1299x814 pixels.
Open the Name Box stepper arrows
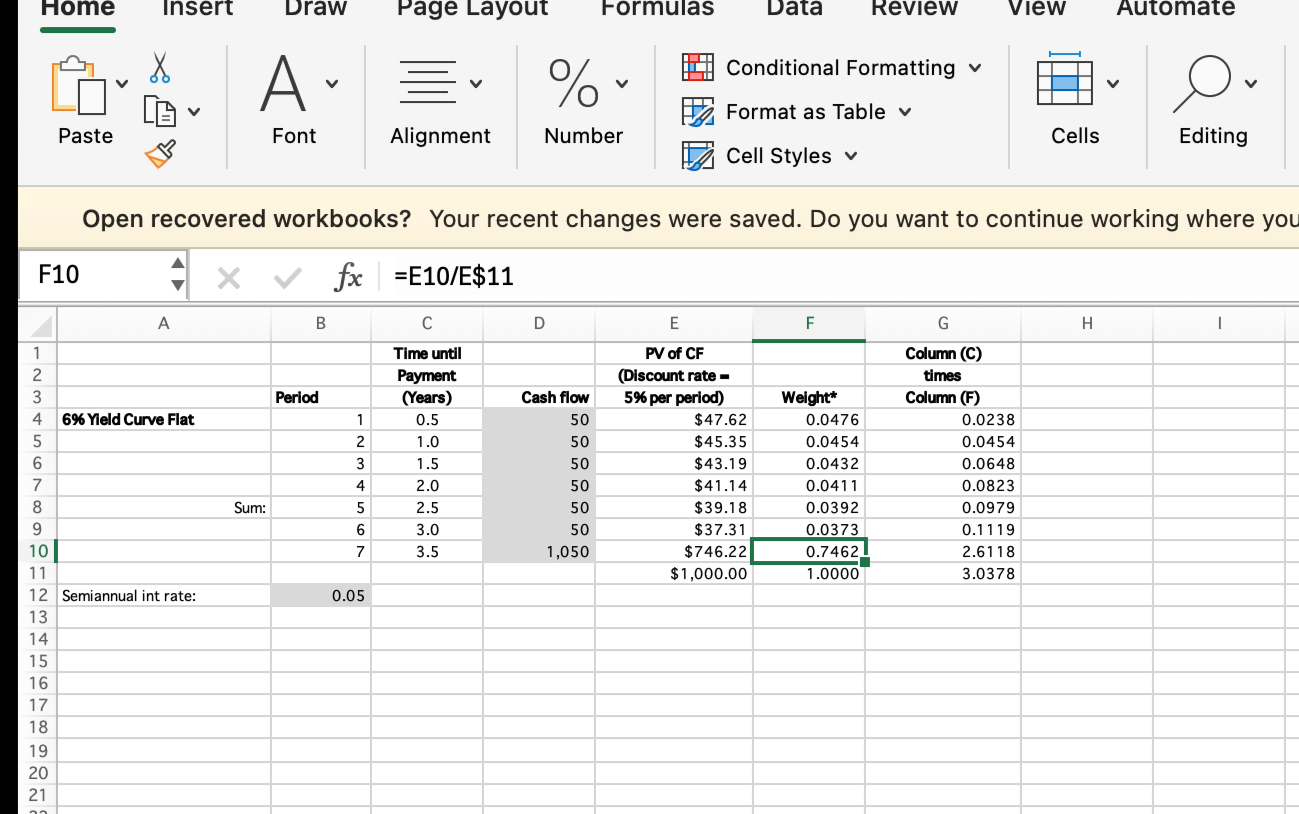click(x=176, y=274)
